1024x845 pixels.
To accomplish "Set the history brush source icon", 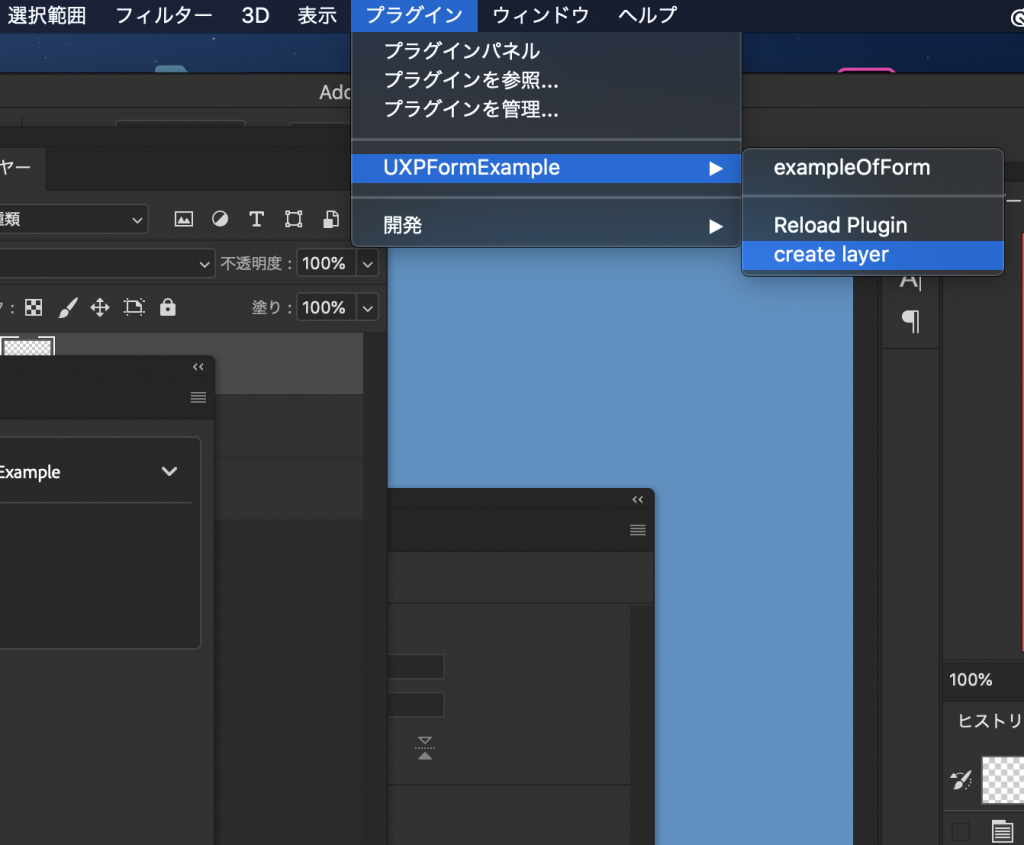I will [962, 781].
